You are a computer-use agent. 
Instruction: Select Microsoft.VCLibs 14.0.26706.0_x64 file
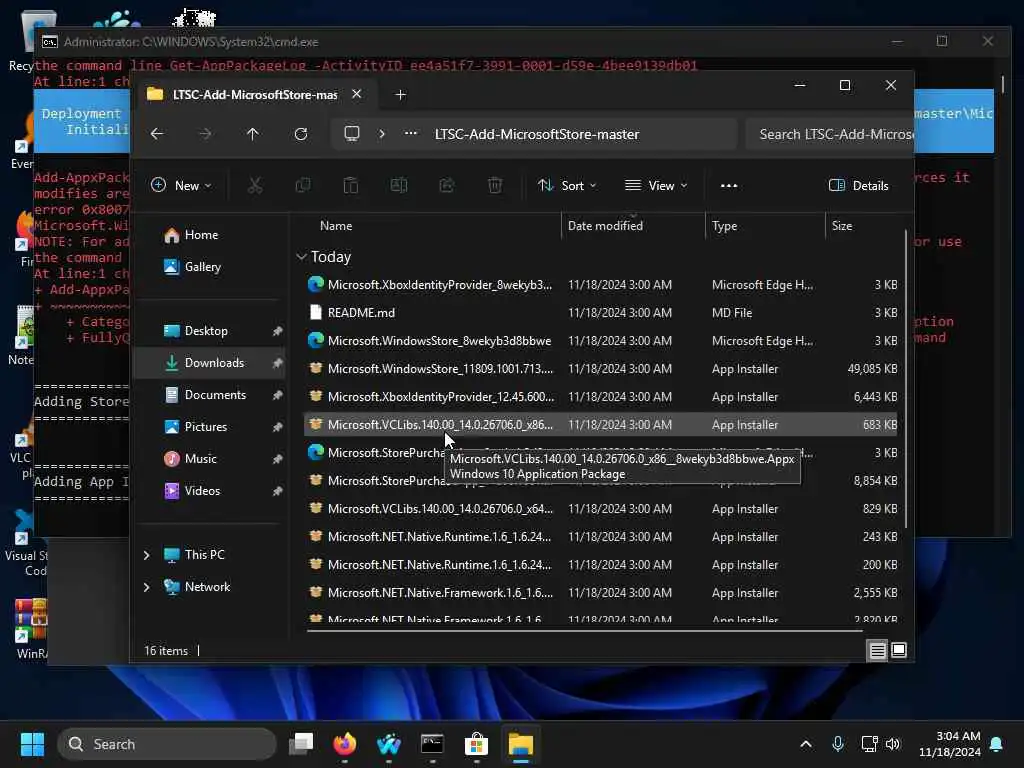(601, 509)
